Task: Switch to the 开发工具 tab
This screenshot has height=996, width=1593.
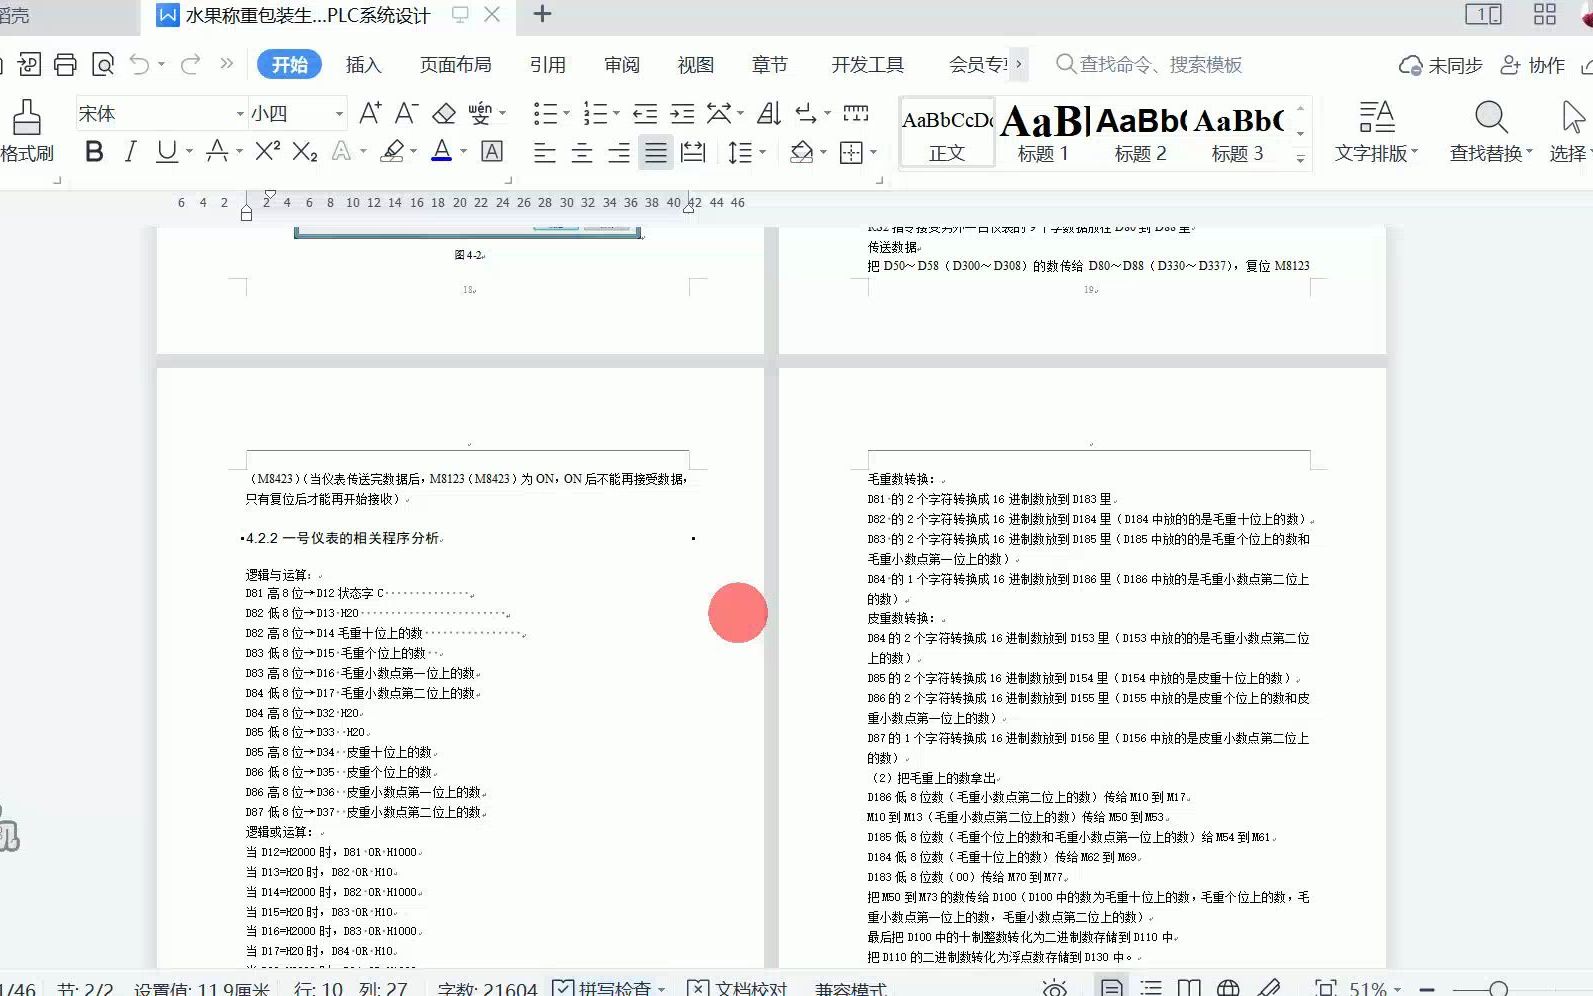Action: 867,65
